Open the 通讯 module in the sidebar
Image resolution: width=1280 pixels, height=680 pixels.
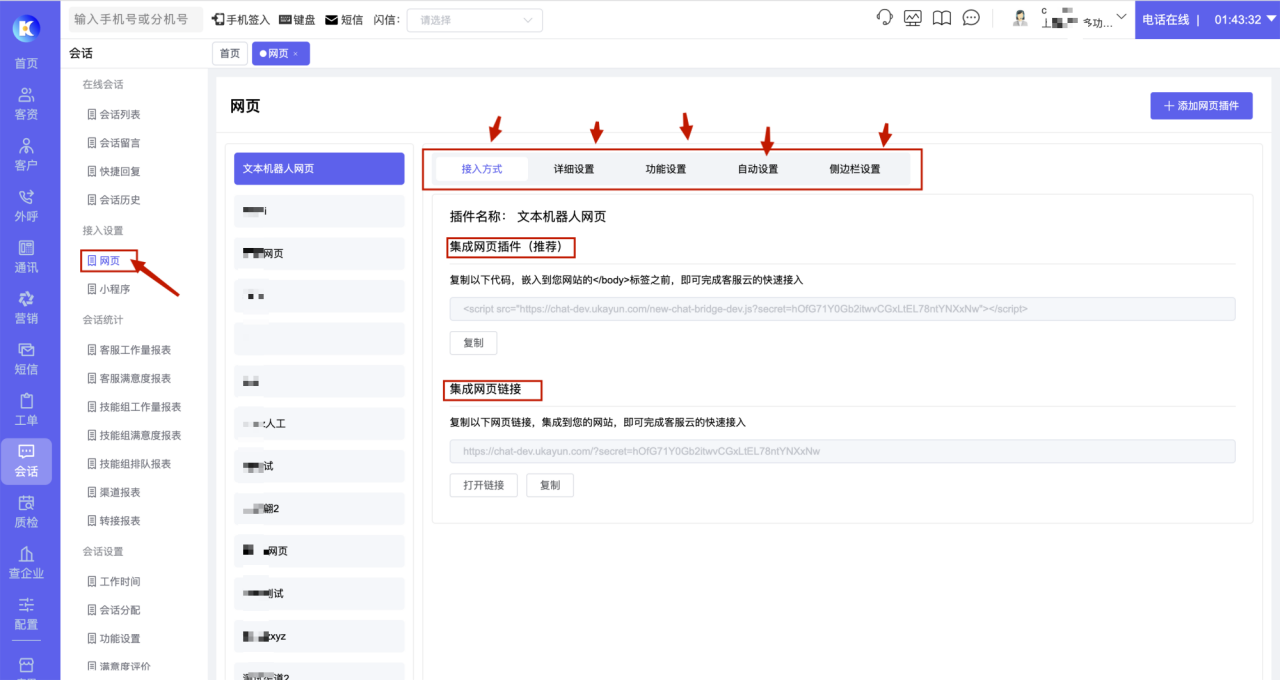coord(27,257)
